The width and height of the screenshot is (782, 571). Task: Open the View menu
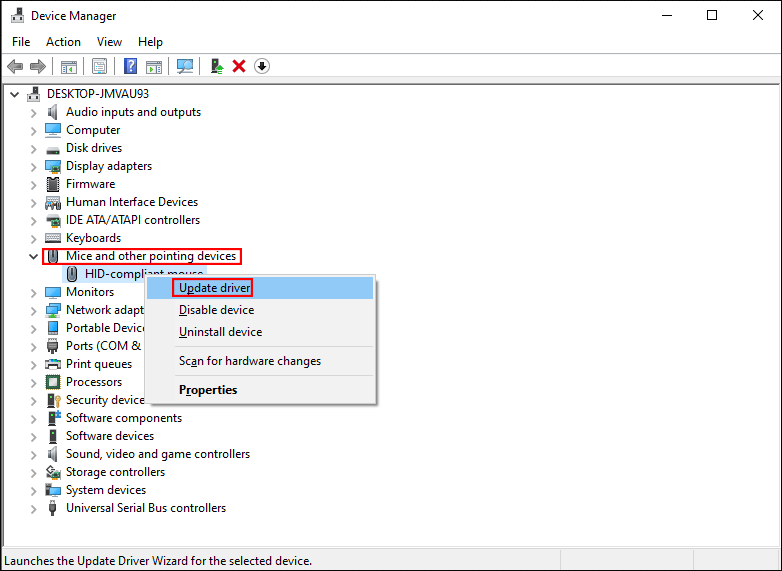(x=109, y=42)
